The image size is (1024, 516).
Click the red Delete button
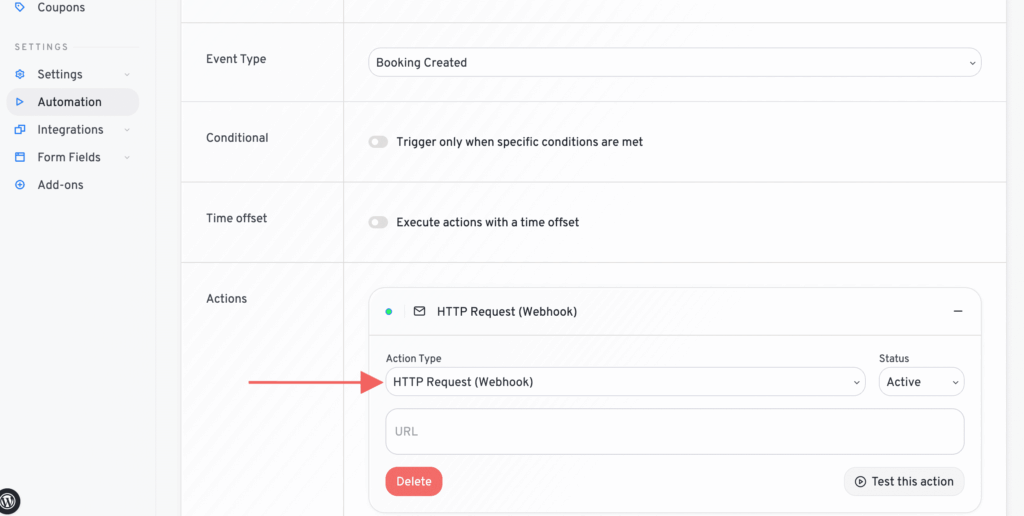414,482
